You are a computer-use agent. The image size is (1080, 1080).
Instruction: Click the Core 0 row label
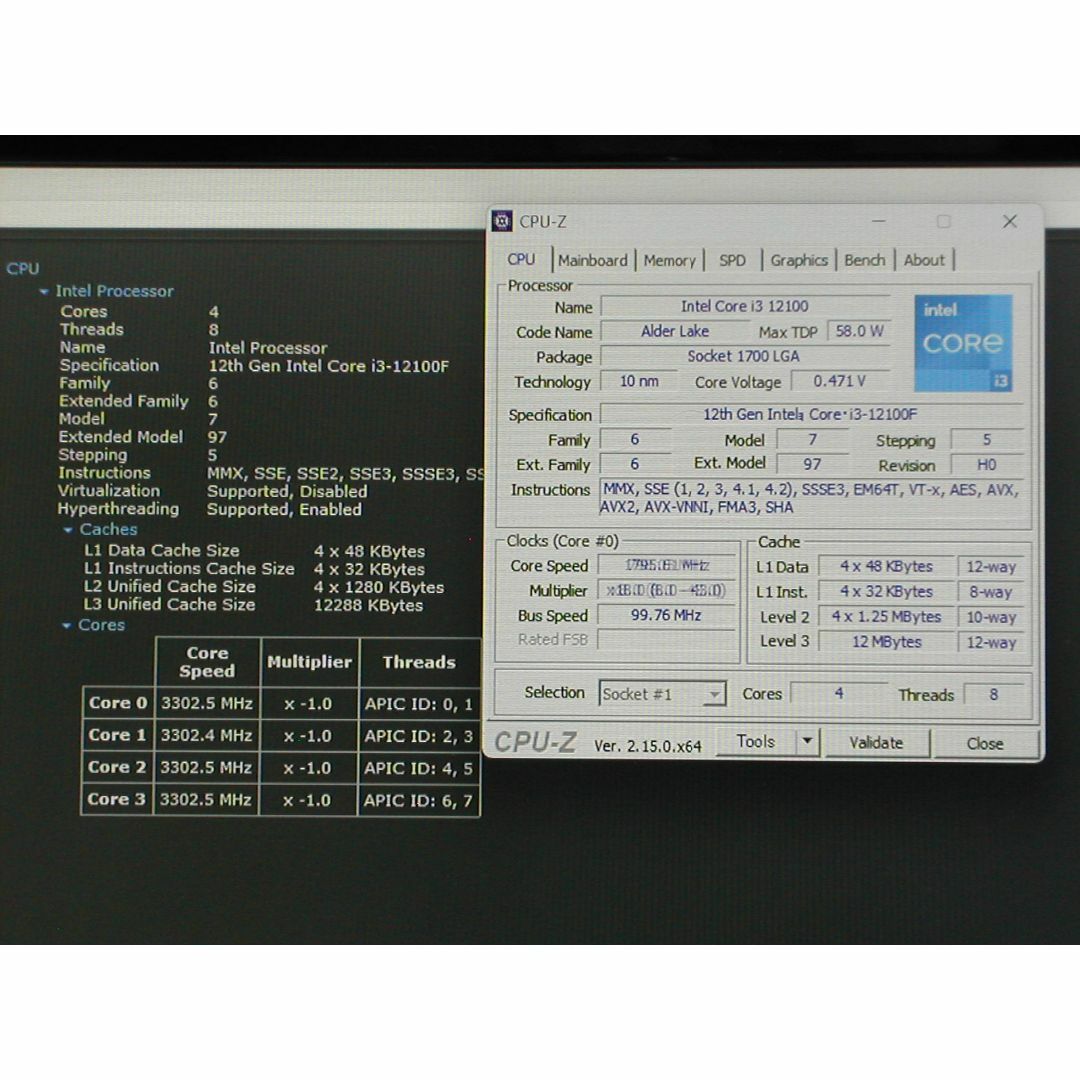click(x=118, y=703)
